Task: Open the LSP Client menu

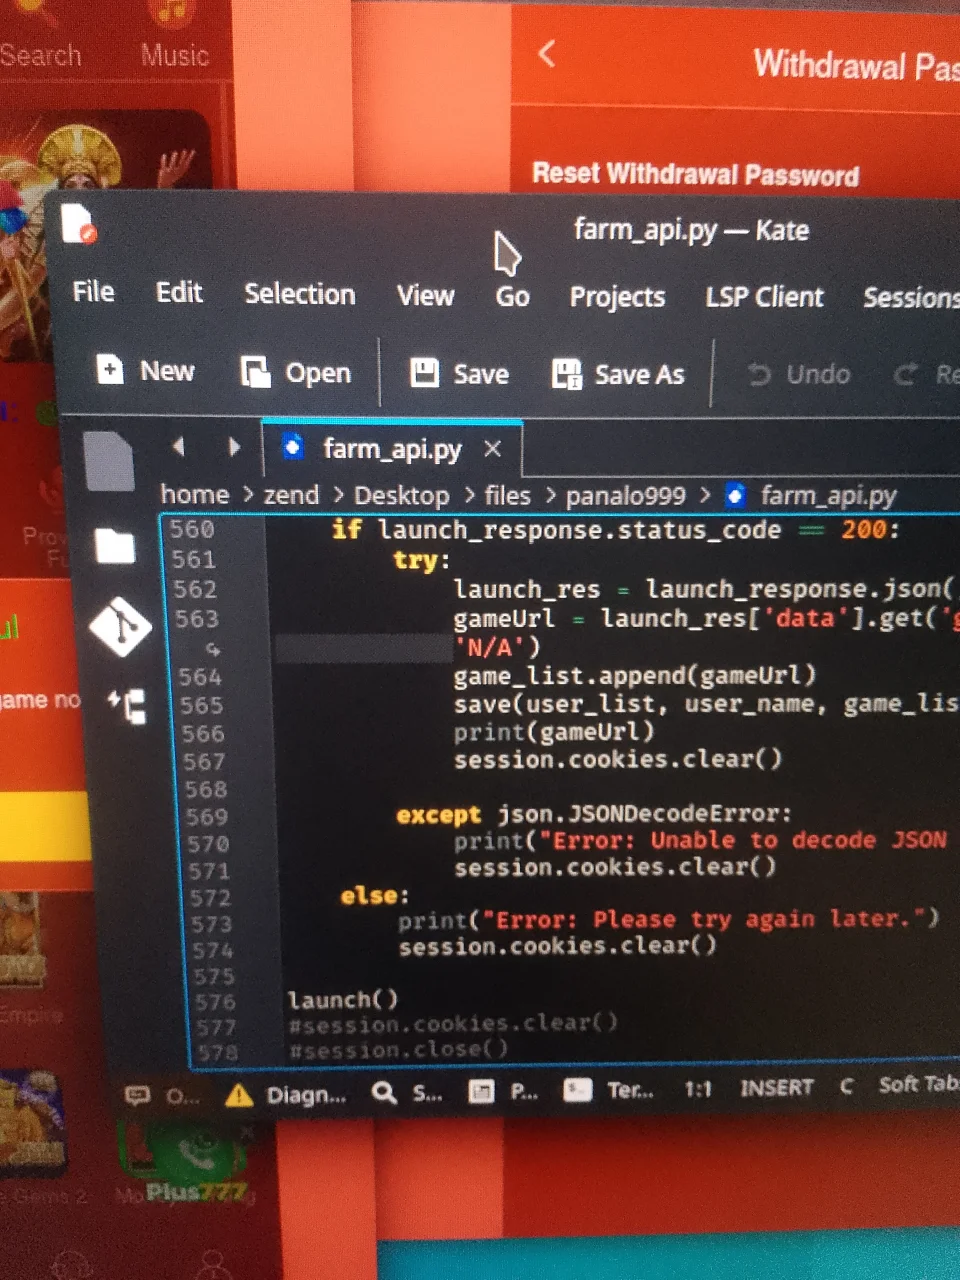Action: point(764,297)
